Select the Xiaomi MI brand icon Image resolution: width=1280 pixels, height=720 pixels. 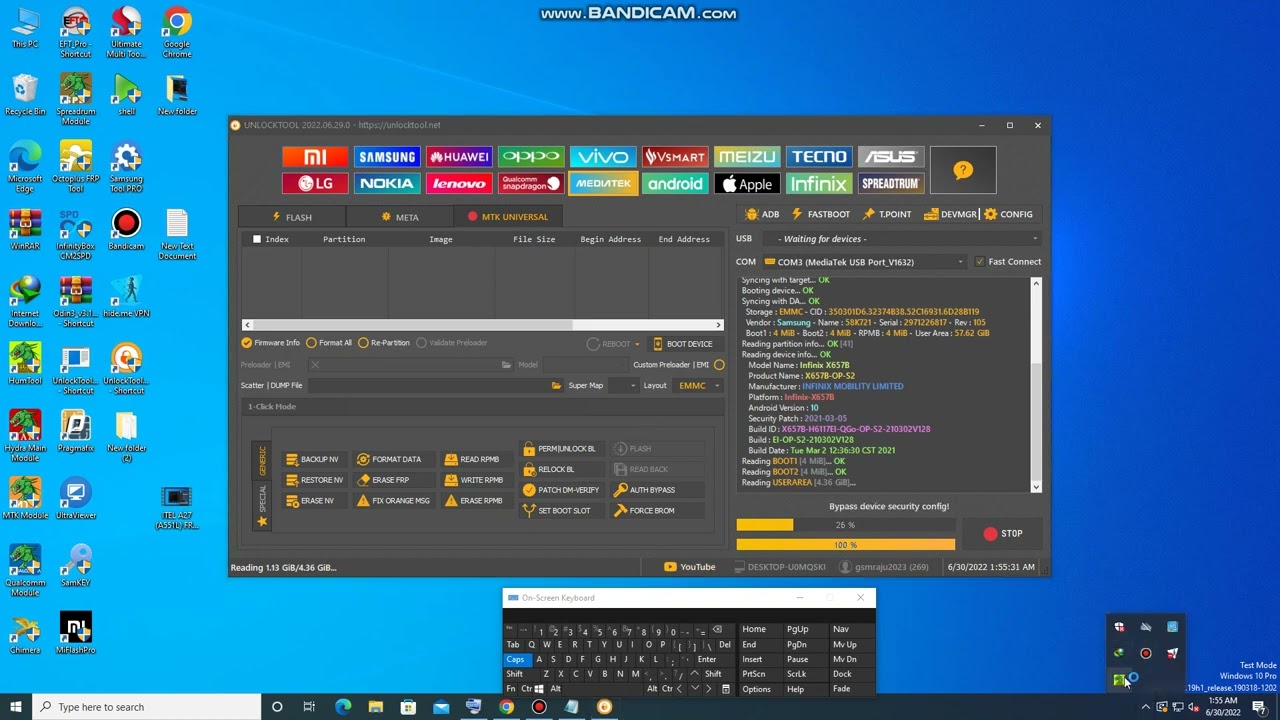pos(315,157)
